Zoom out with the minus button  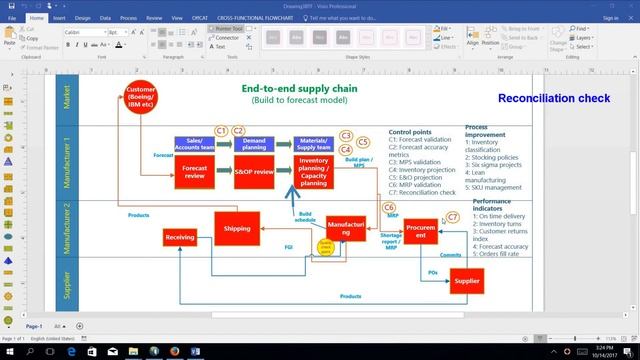click(x=550, y=339)
